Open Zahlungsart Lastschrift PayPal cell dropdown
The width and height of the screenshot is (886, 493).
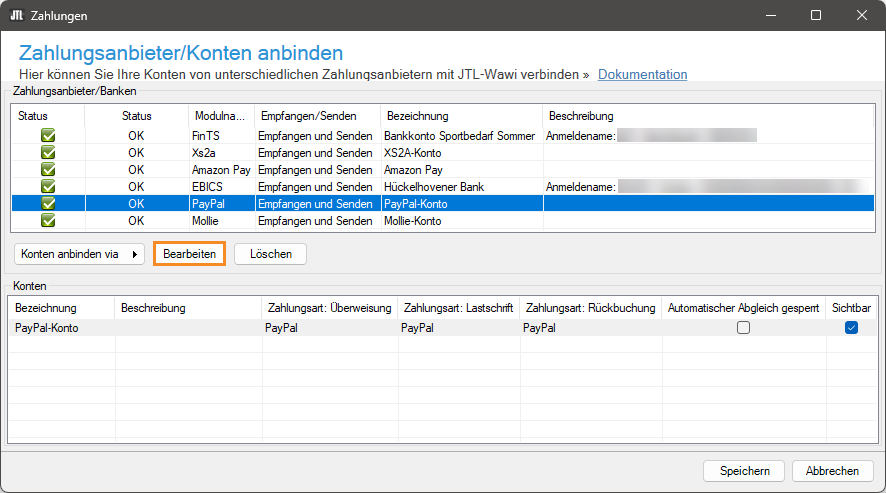(x=457, y=328)
